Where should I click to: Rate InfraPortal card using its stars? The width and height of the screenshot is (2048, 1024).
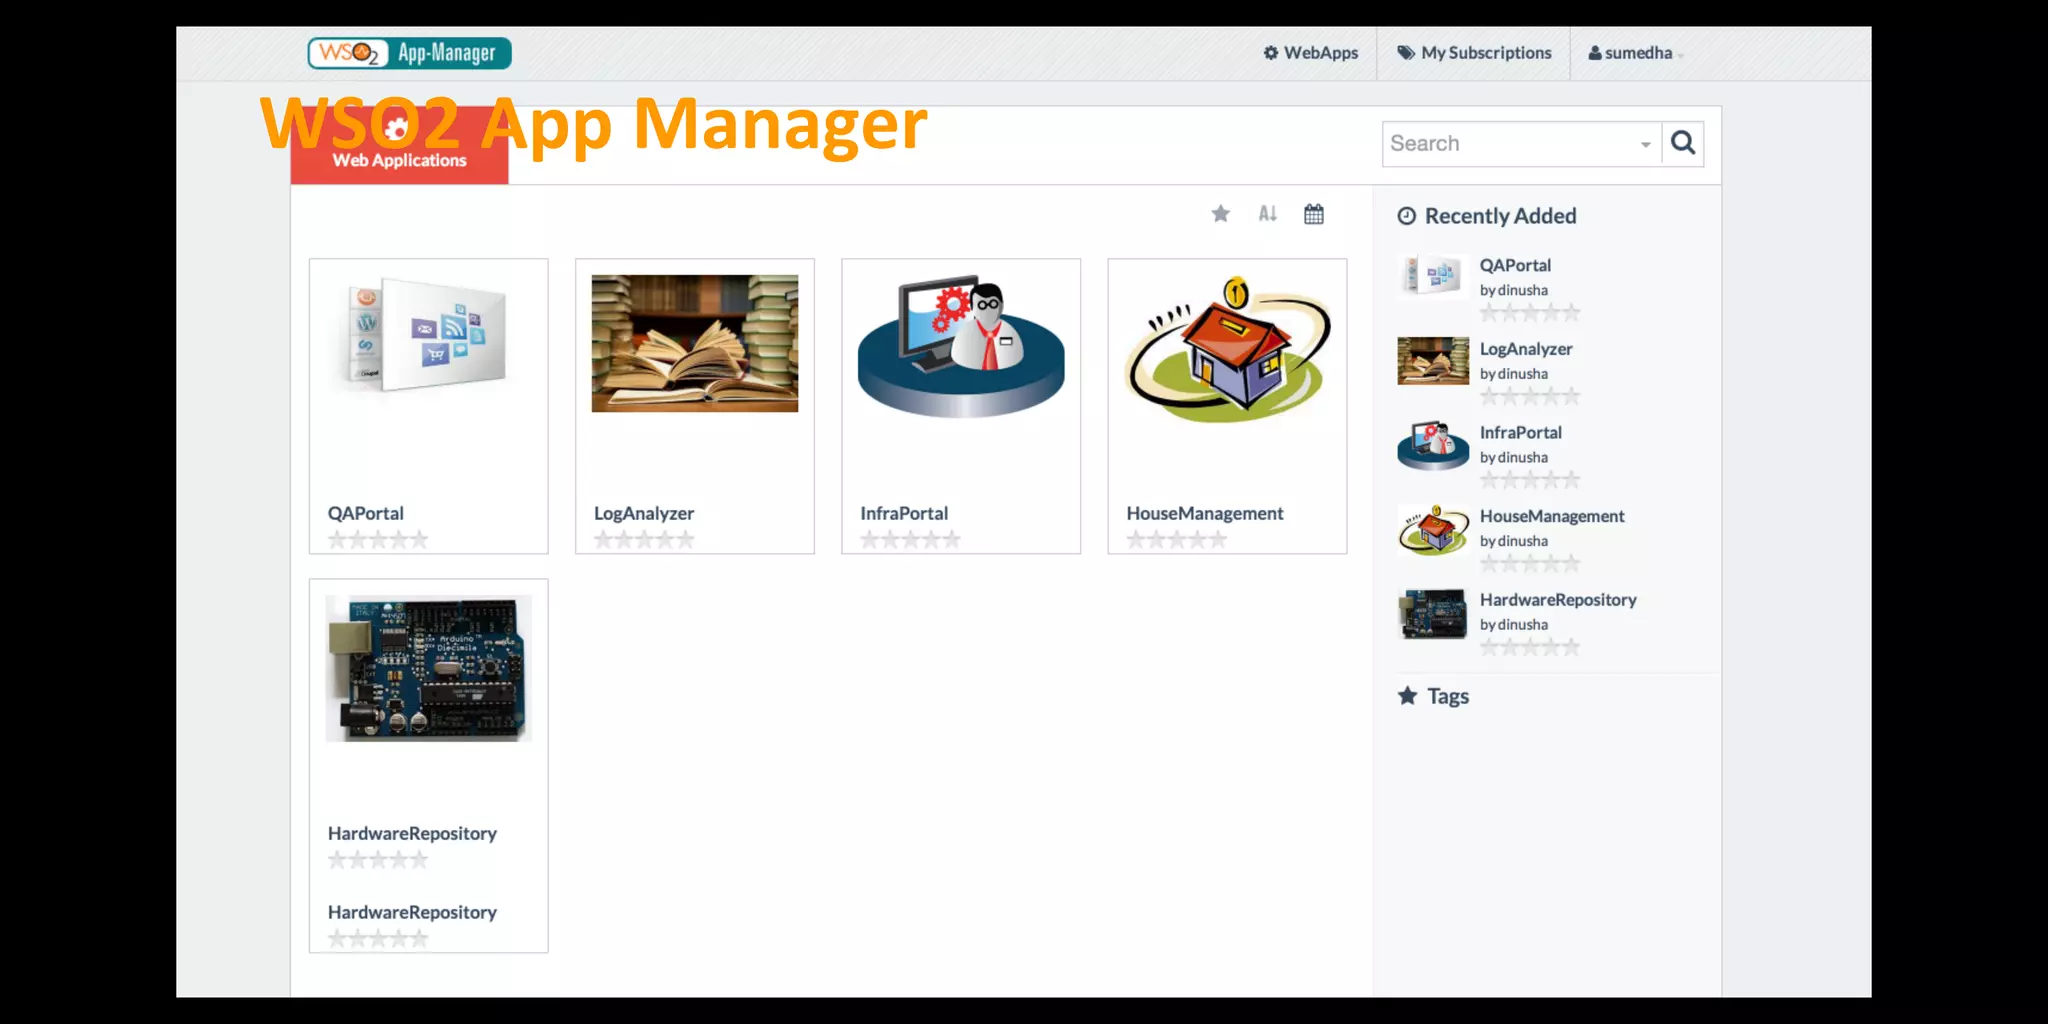click(x=910, y=540)
